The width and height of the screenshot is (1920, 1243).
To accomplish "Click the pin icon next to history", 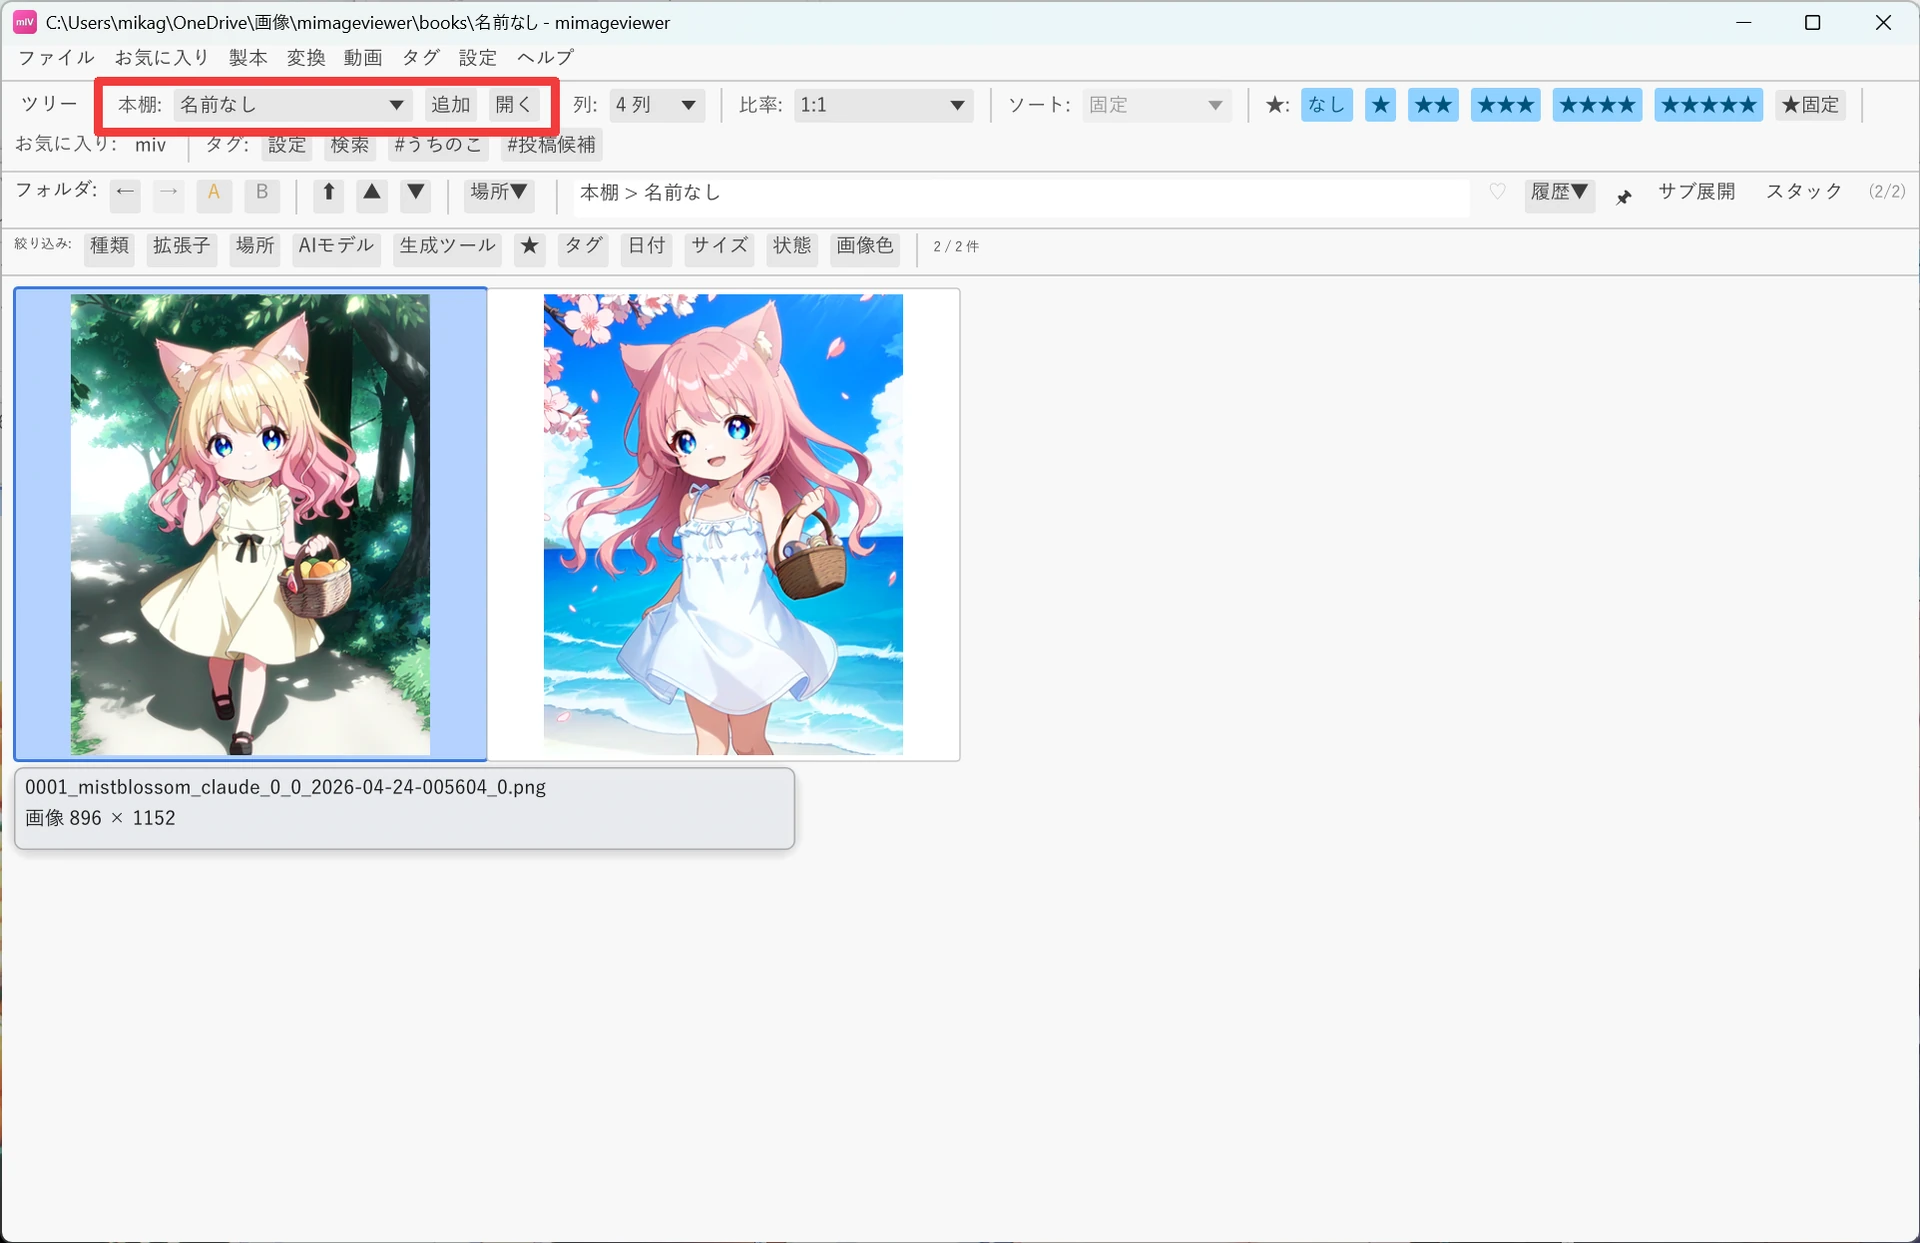I will click(x=1624, y=196).
